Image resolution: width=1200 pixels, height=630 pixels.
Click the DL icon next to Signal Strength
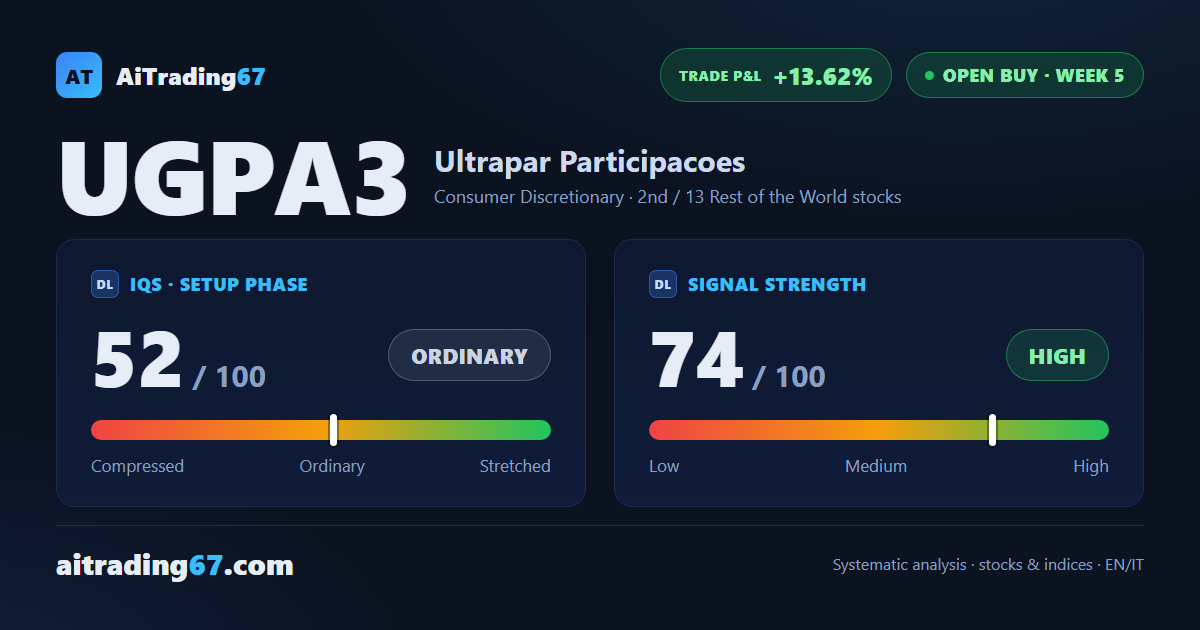coord(663,284)
